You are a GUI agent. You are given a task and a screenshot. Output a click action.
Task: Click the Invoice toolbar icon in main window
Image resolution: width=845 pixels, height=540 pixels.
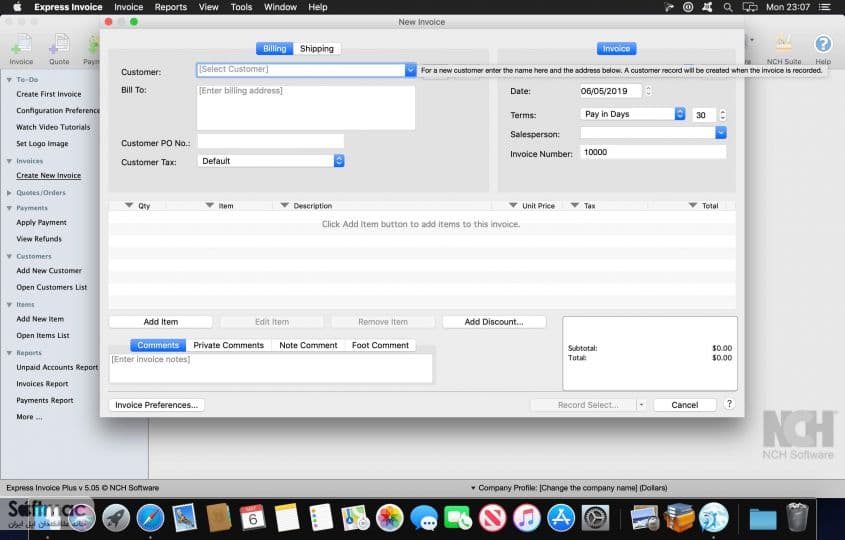click(x=21, y=49)
